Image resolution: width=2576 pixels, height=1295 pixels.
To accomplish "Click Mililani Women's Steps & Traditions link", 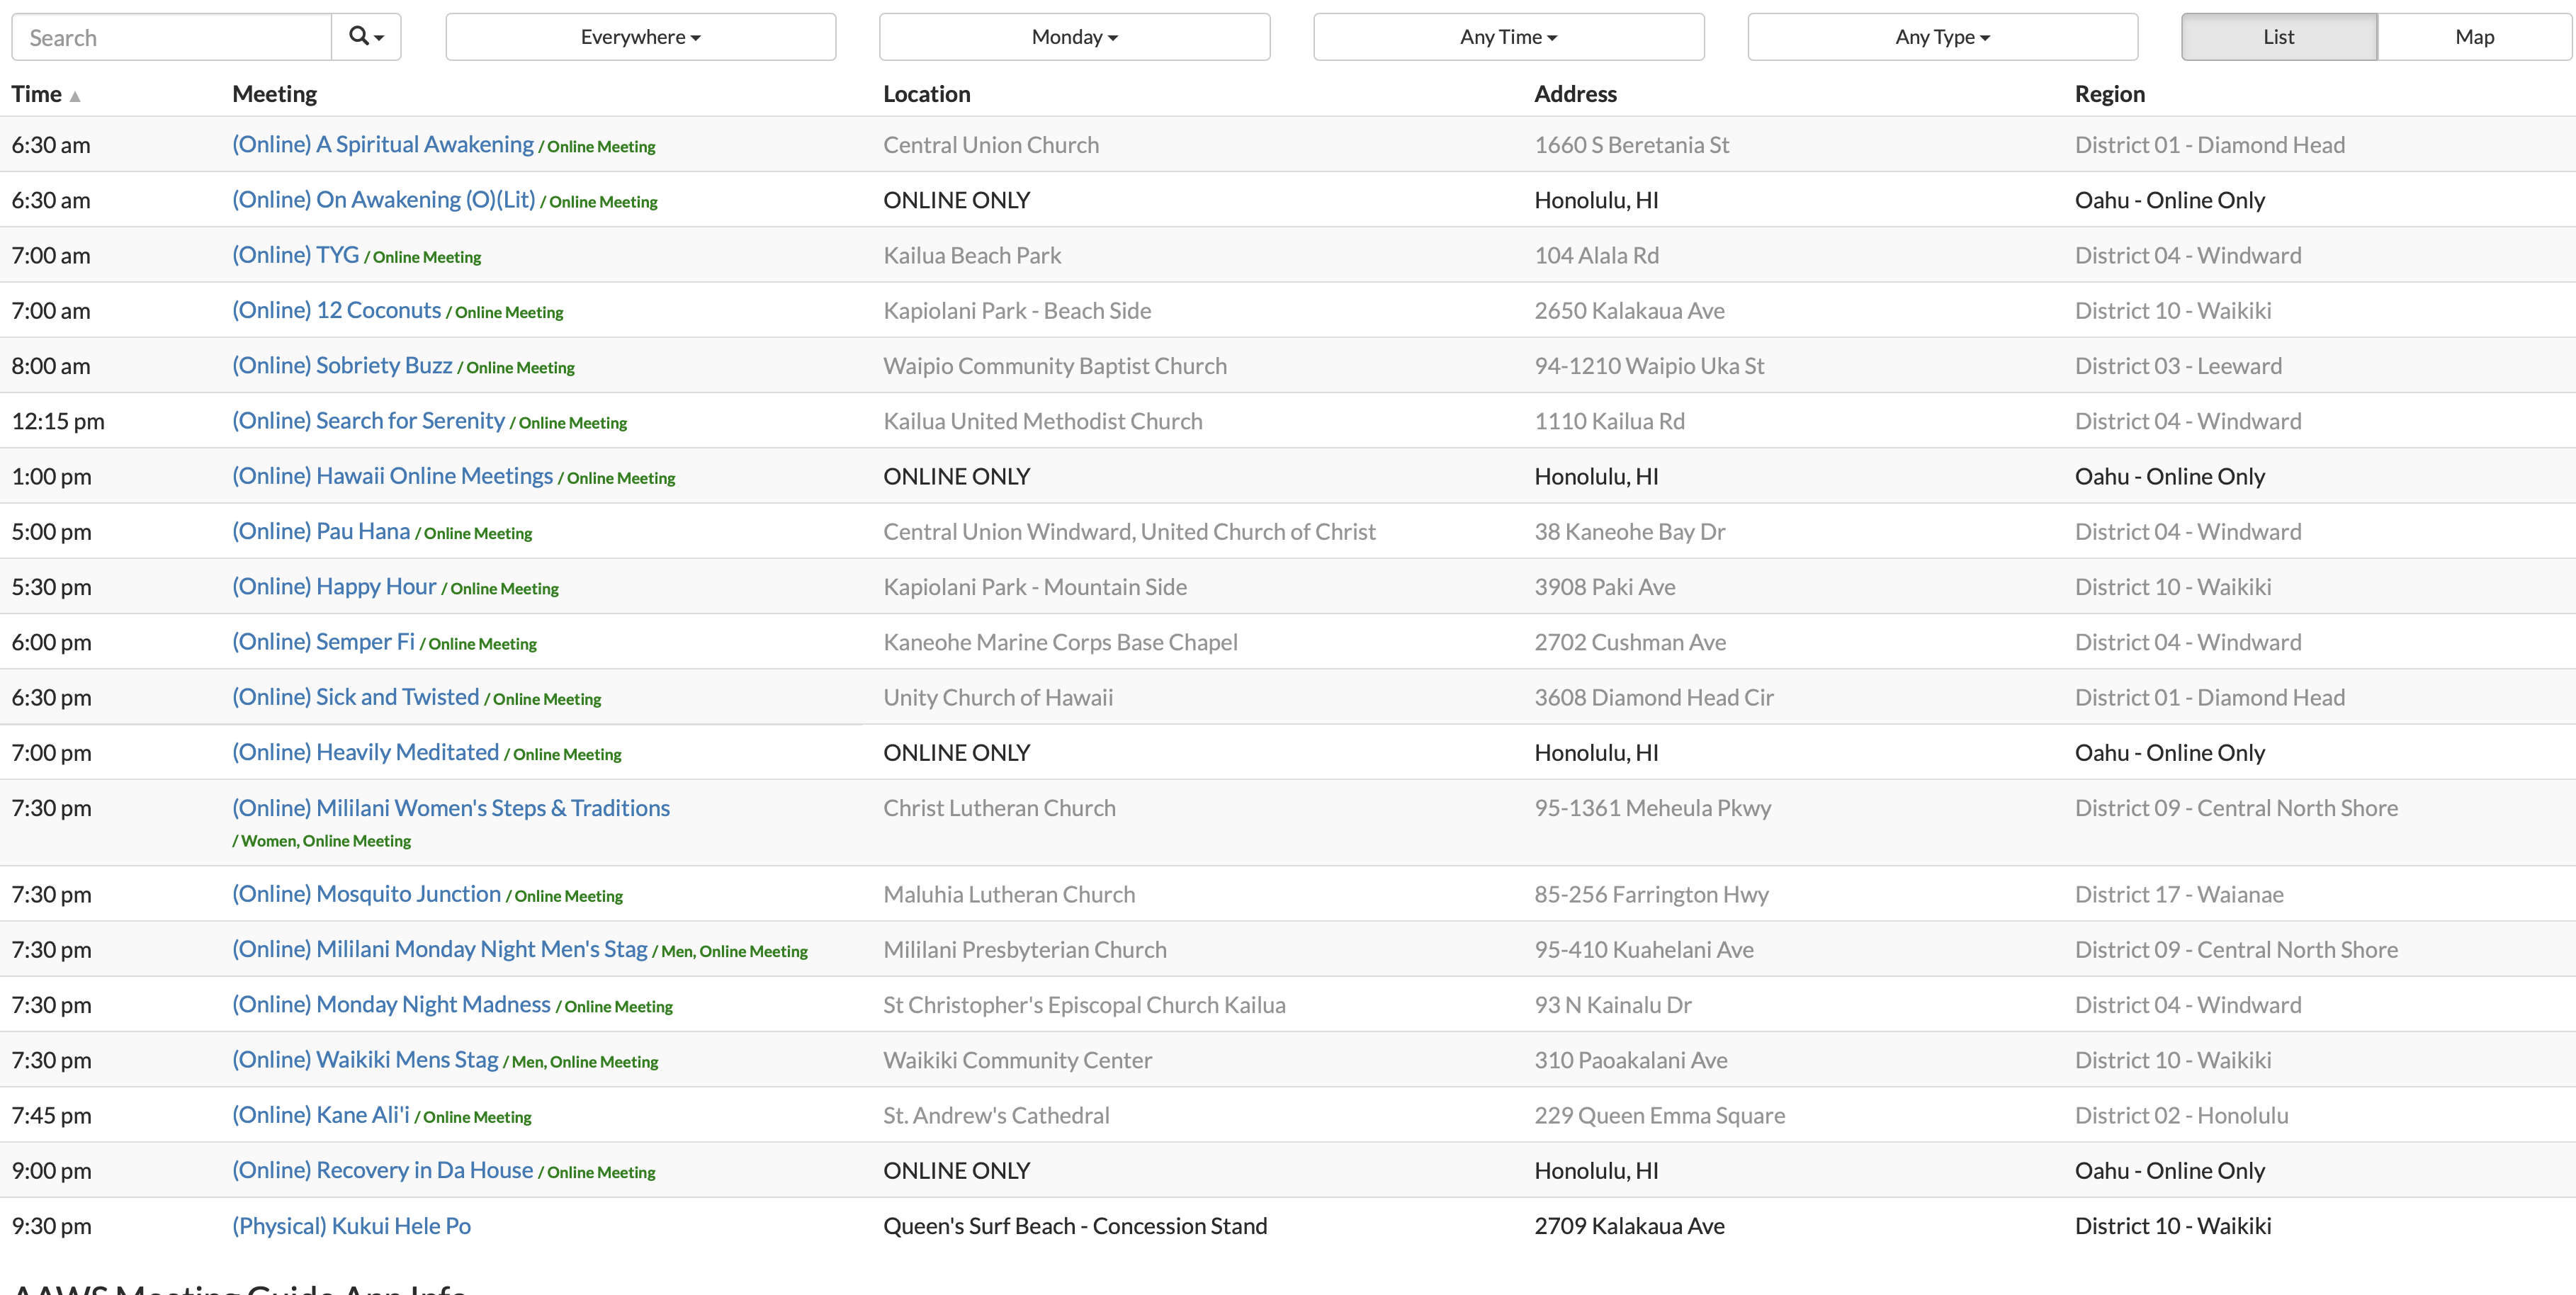I will (x=451, y=808).
